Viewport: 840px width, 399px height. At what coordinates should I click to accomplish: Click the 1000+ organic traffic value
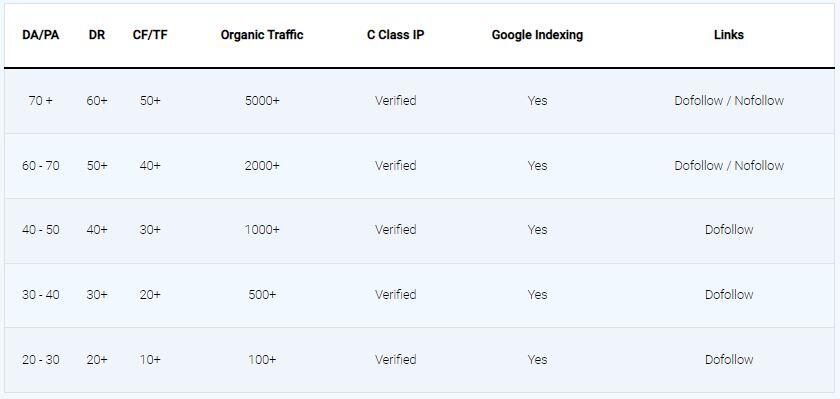pos(262,230)
